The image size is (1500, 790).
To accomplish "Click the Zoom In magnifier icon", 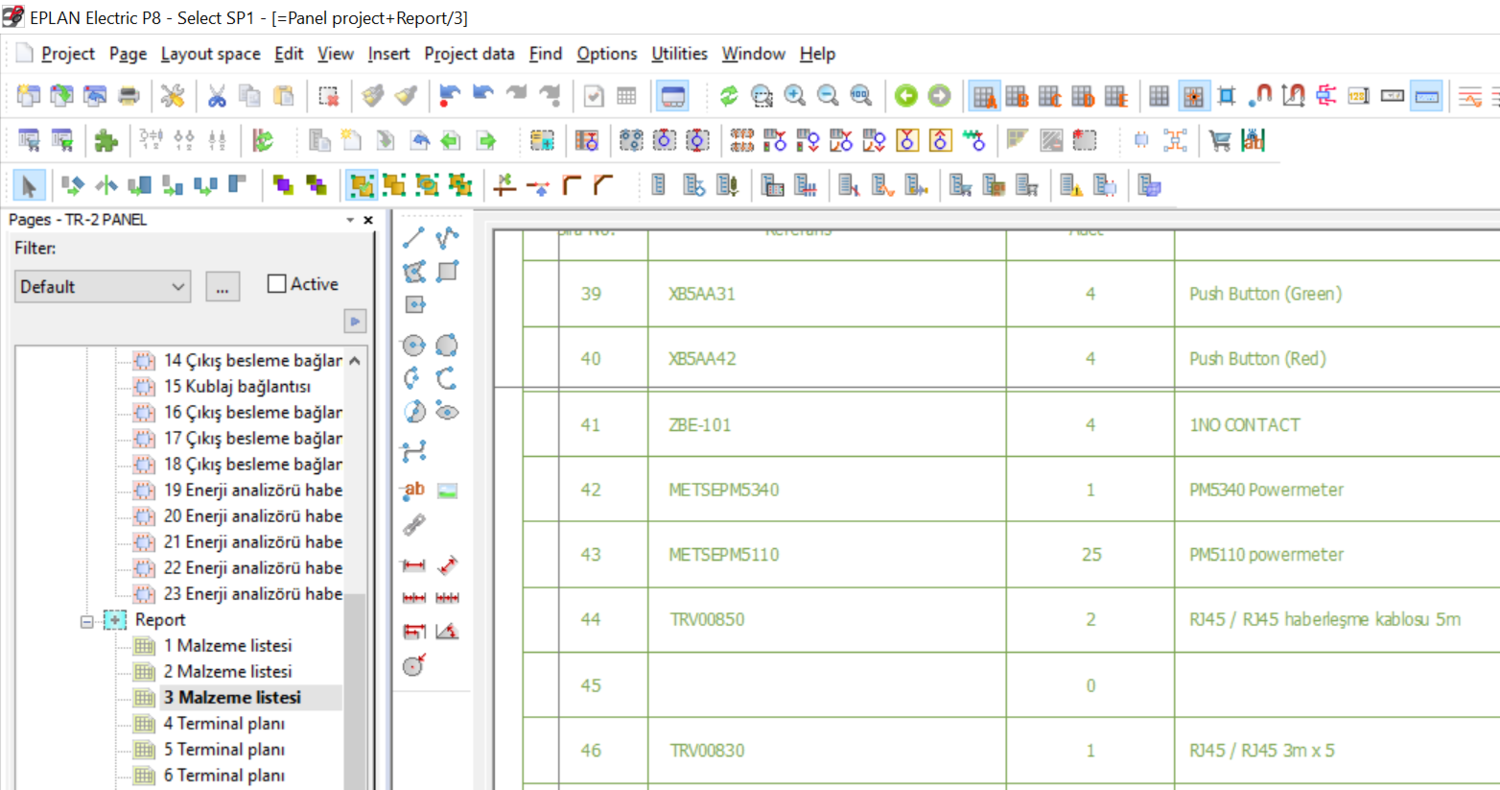I will coord(795,96).
